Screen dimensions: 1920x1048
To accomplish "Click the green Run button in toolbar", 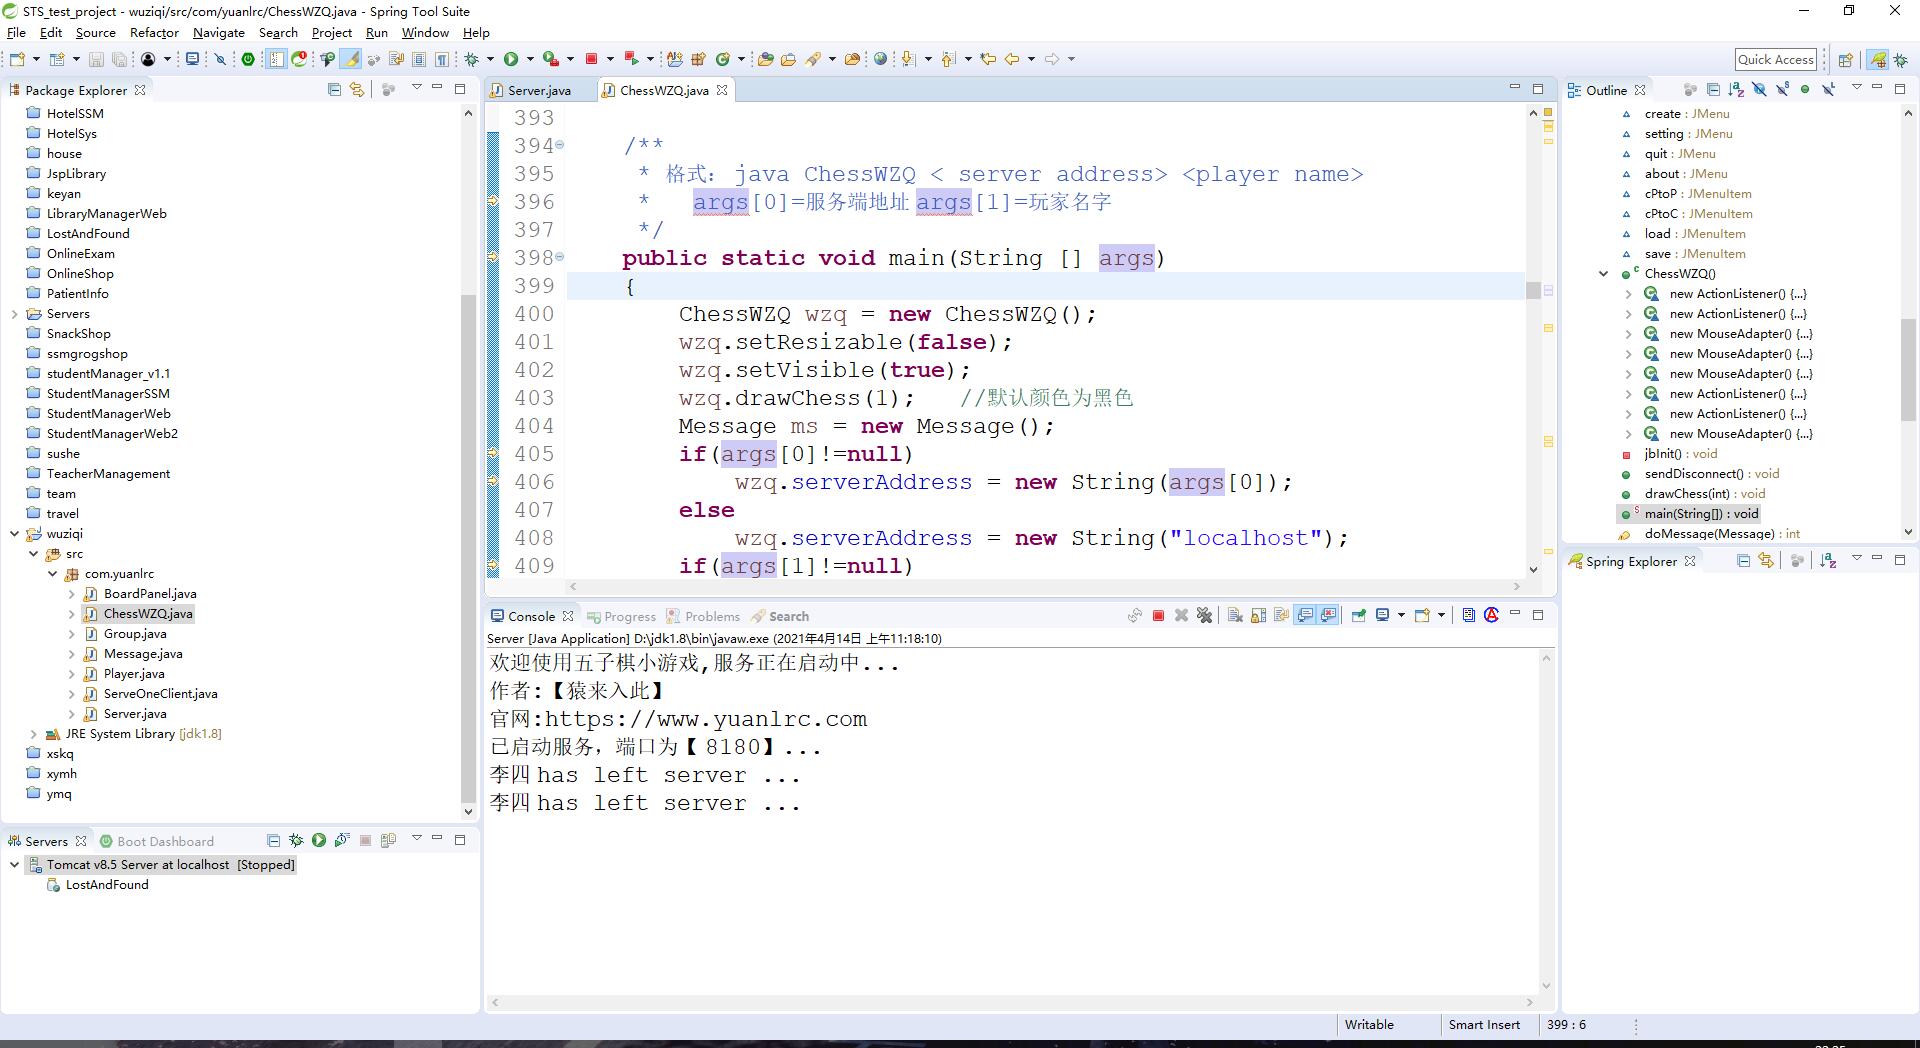I will (x=511, y=59).
